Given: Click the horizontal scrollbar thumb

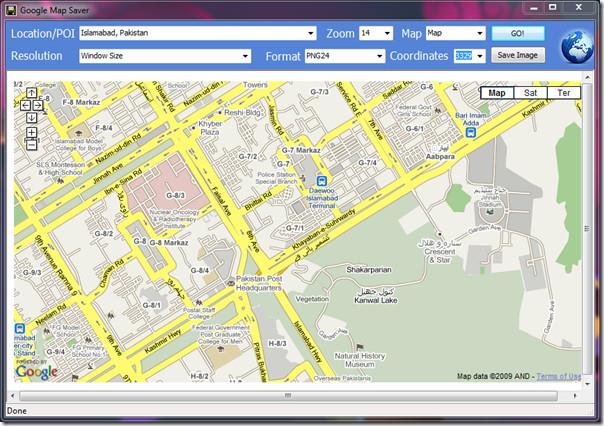Looking at the screenshot, I should 288,396.
